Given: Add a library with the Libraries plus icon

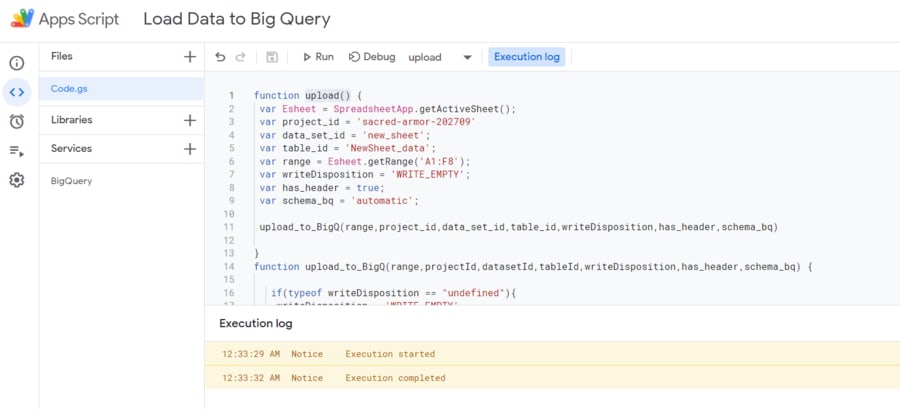Looking at the screenshot, I should click(189, 120).
